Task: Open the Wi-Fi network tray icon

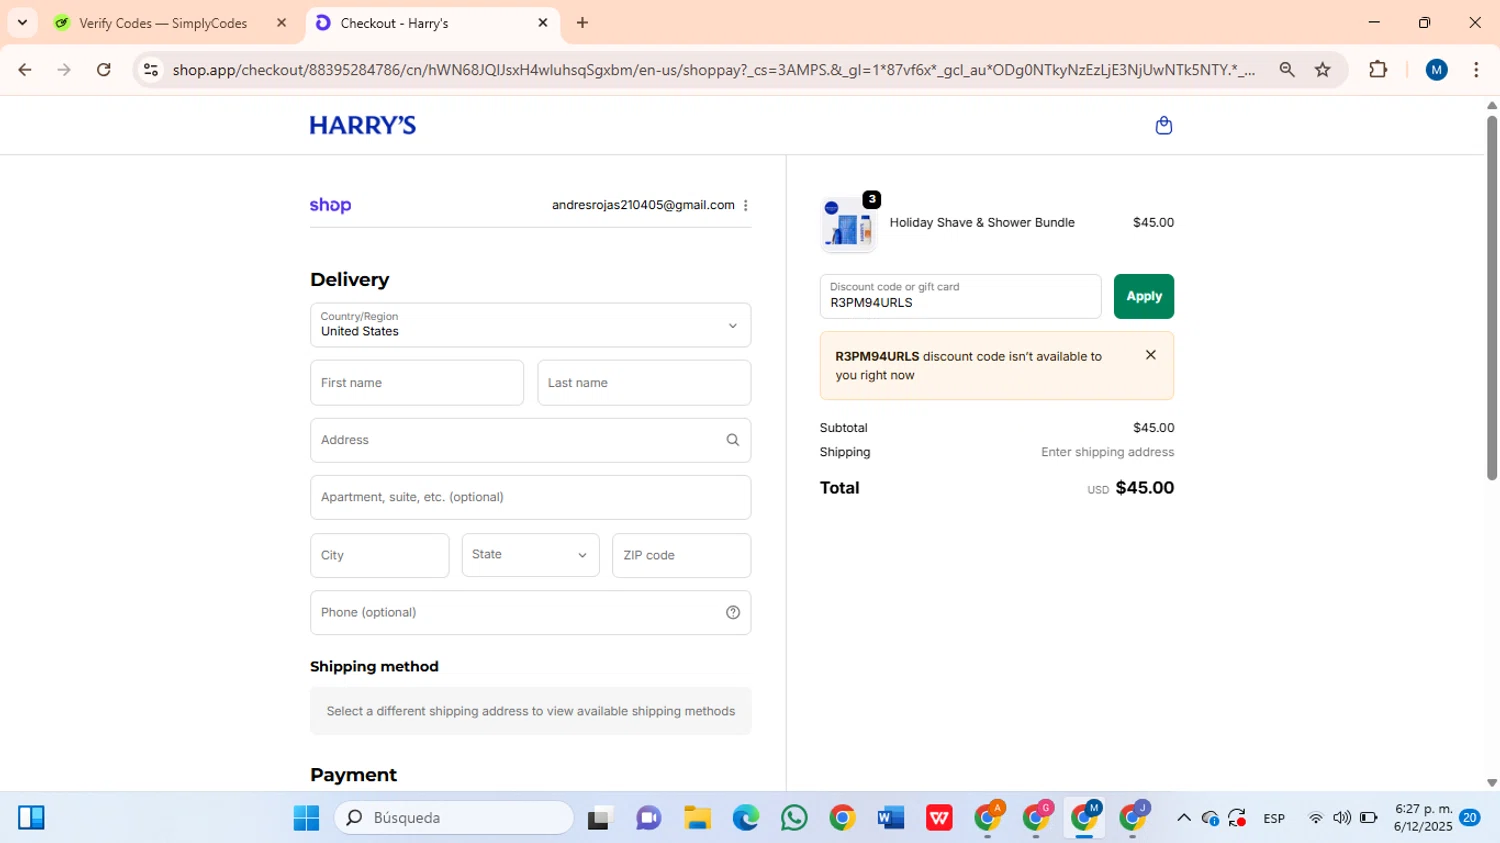Action: [1316, 818]
